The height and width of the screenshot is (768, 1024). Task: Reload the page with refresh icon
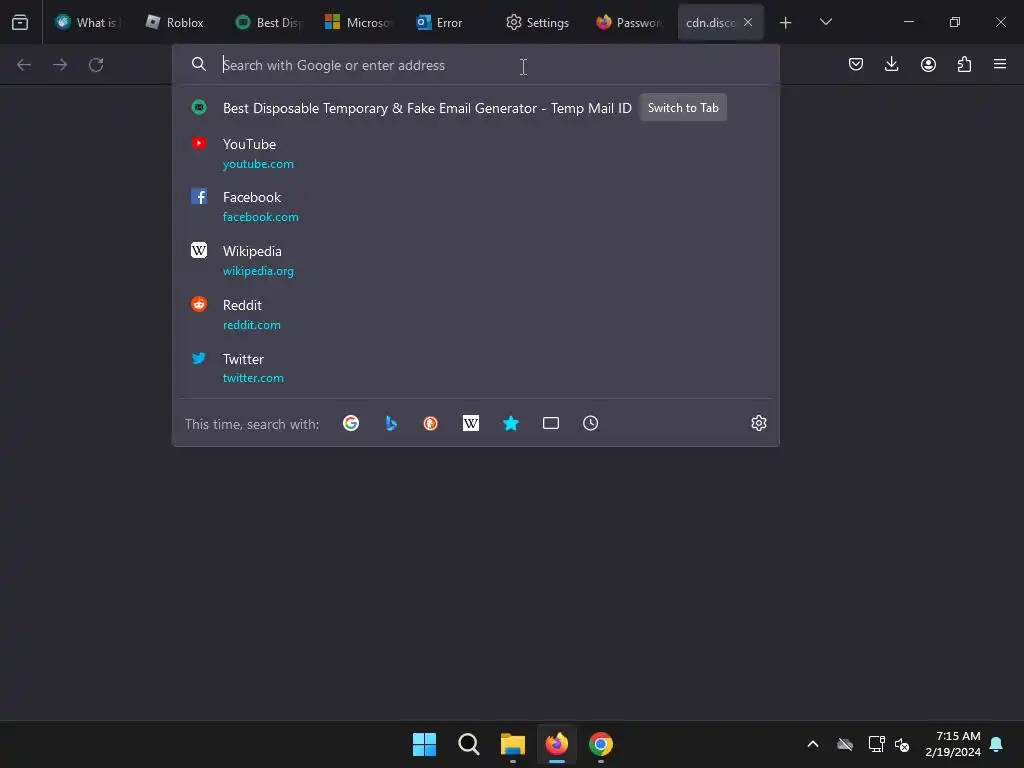(x=96, y=65)
